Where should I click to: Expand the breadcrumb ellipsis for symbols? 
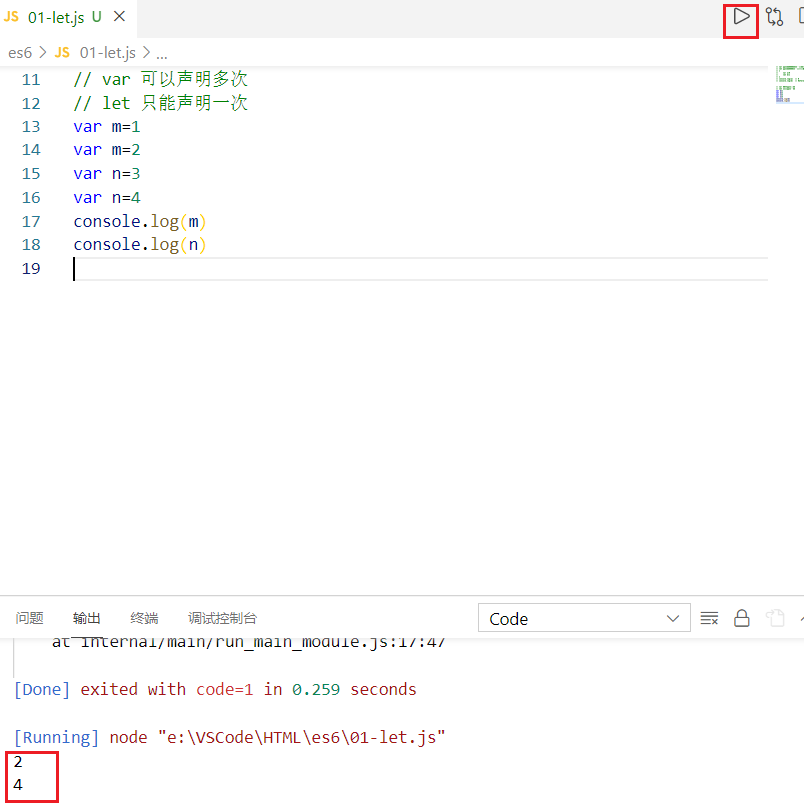(x=161, y=52)
